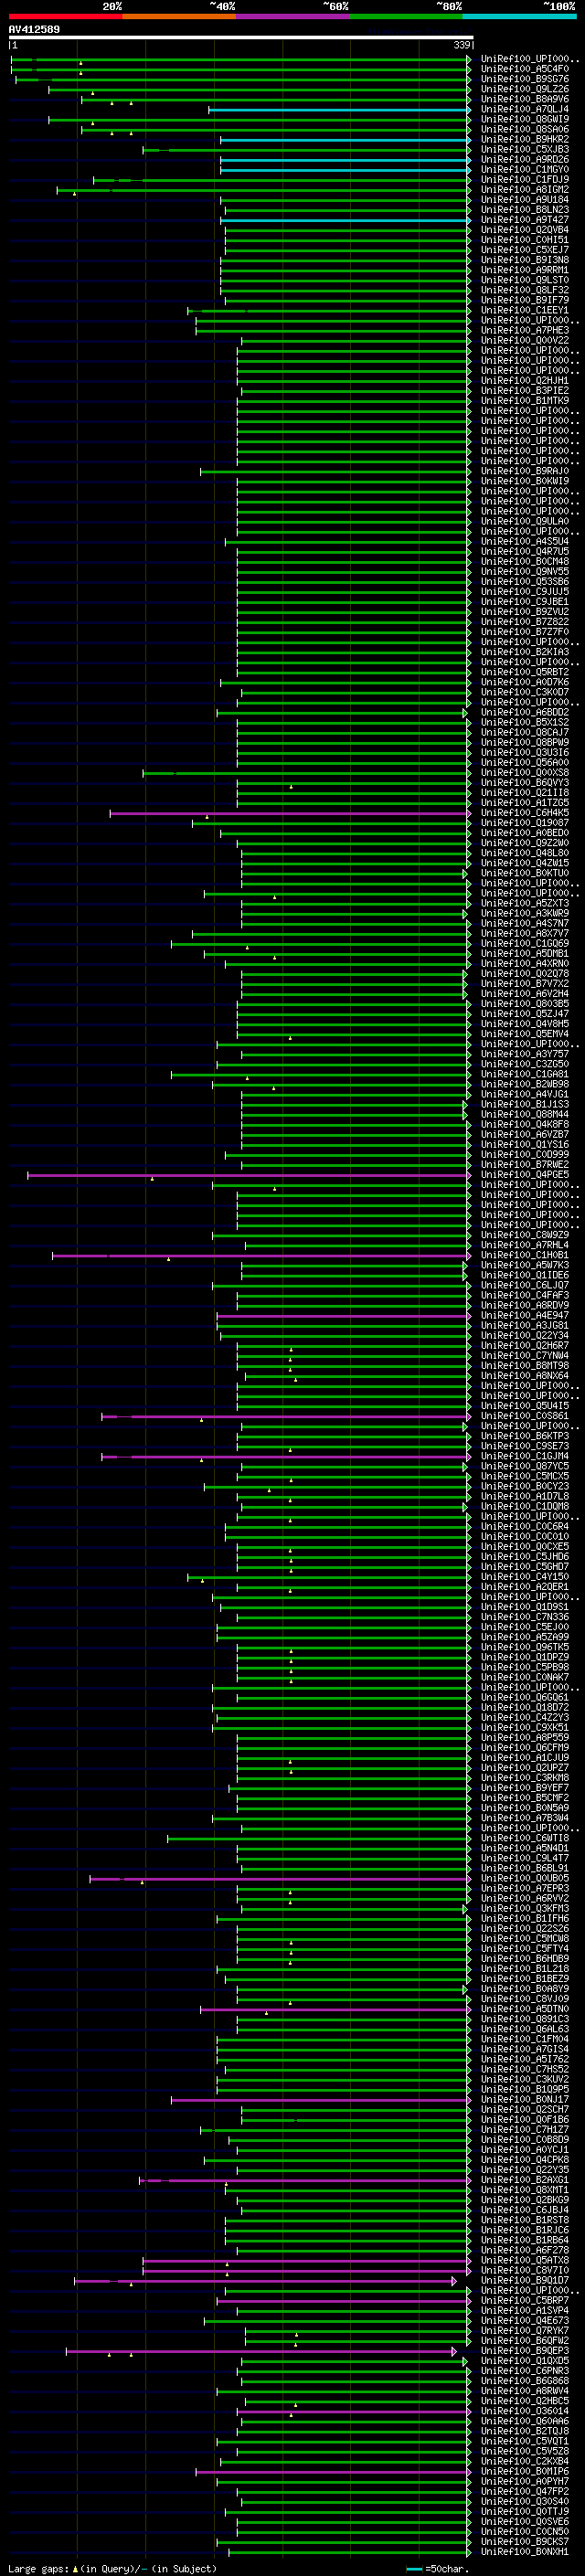Select the UniRef100_B1MTK9 label
The height and width of the screenshot is (2576, 585).
pyautogui.click(x=524, y=401)
